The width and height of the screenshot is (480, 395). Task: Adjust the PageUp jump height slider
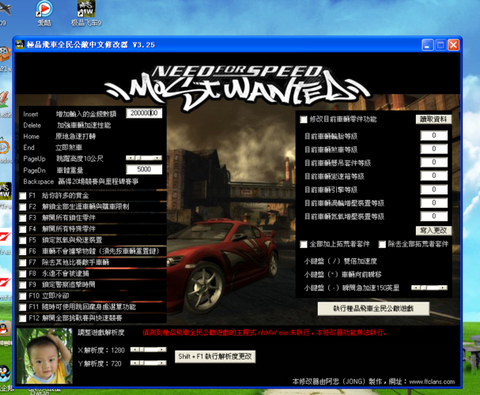144,158
